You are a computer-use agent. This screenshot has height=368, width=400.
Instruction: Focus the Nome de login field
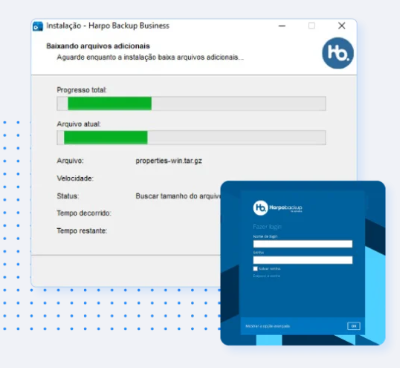[x=303, y=244]
